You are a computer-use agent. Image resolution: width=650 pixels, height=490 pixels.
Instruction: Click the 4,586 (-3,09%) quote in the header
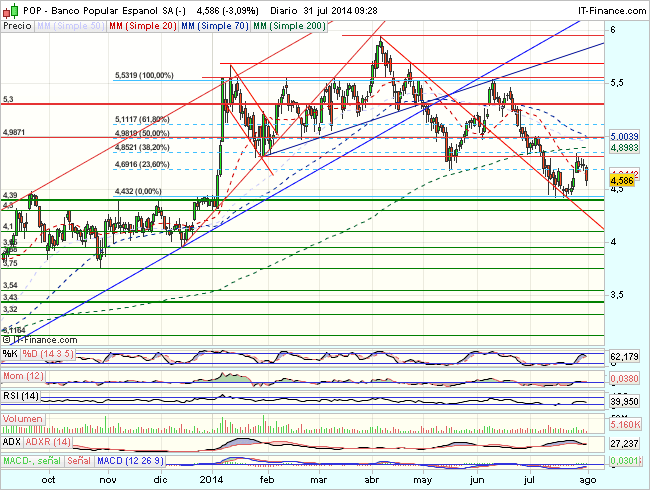pos(227,11)
